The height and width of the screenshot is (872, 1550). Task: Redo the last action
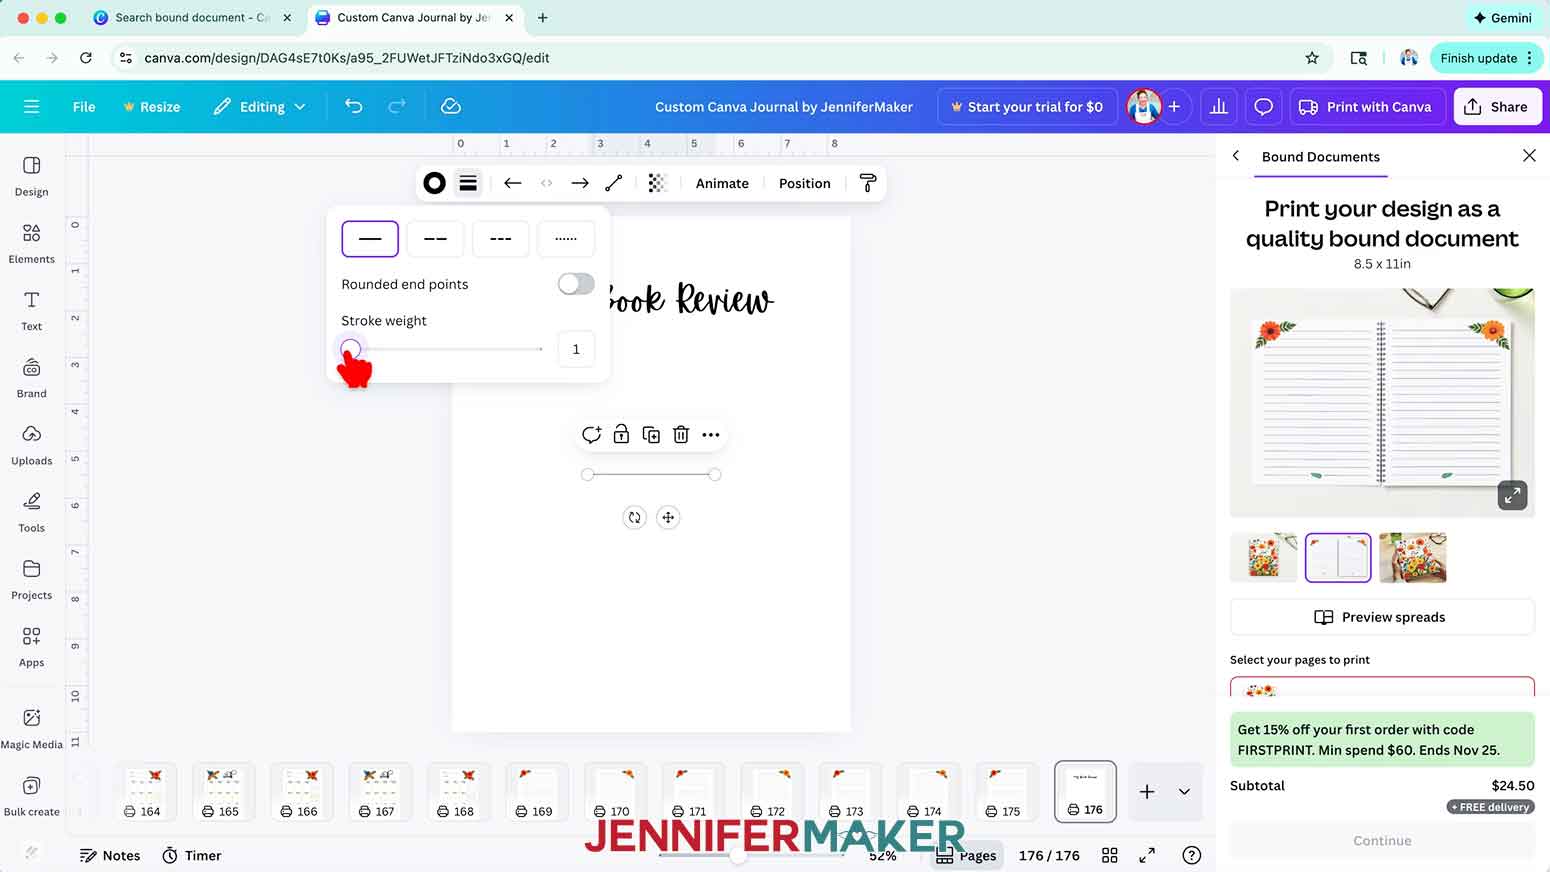click(x=397, y=106)
